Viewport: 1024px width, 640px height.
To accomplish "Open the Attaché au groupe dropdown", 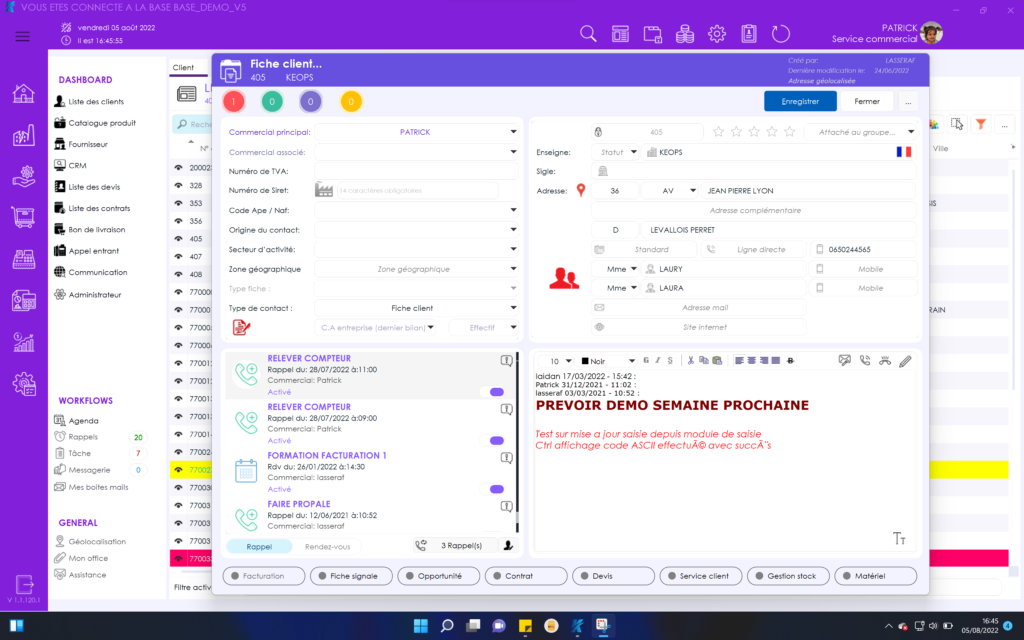I will pyautogui.click(x=861, y=132).
